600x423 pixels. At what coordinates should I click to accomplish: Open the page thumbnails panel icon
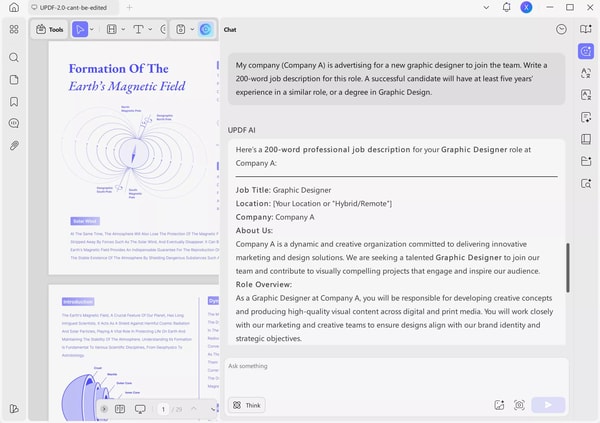14,80
